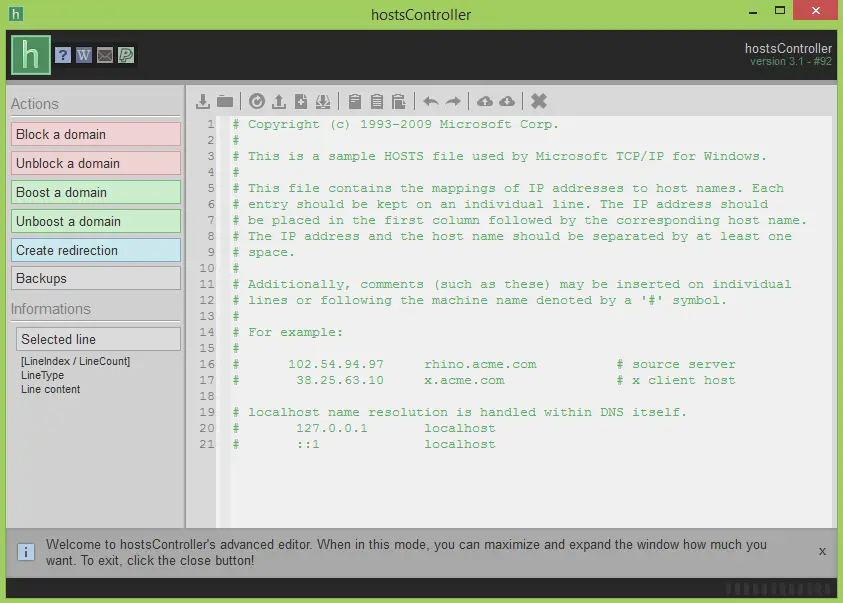Click the 127.0.0.1 localhost line

(x=364, y=428)
